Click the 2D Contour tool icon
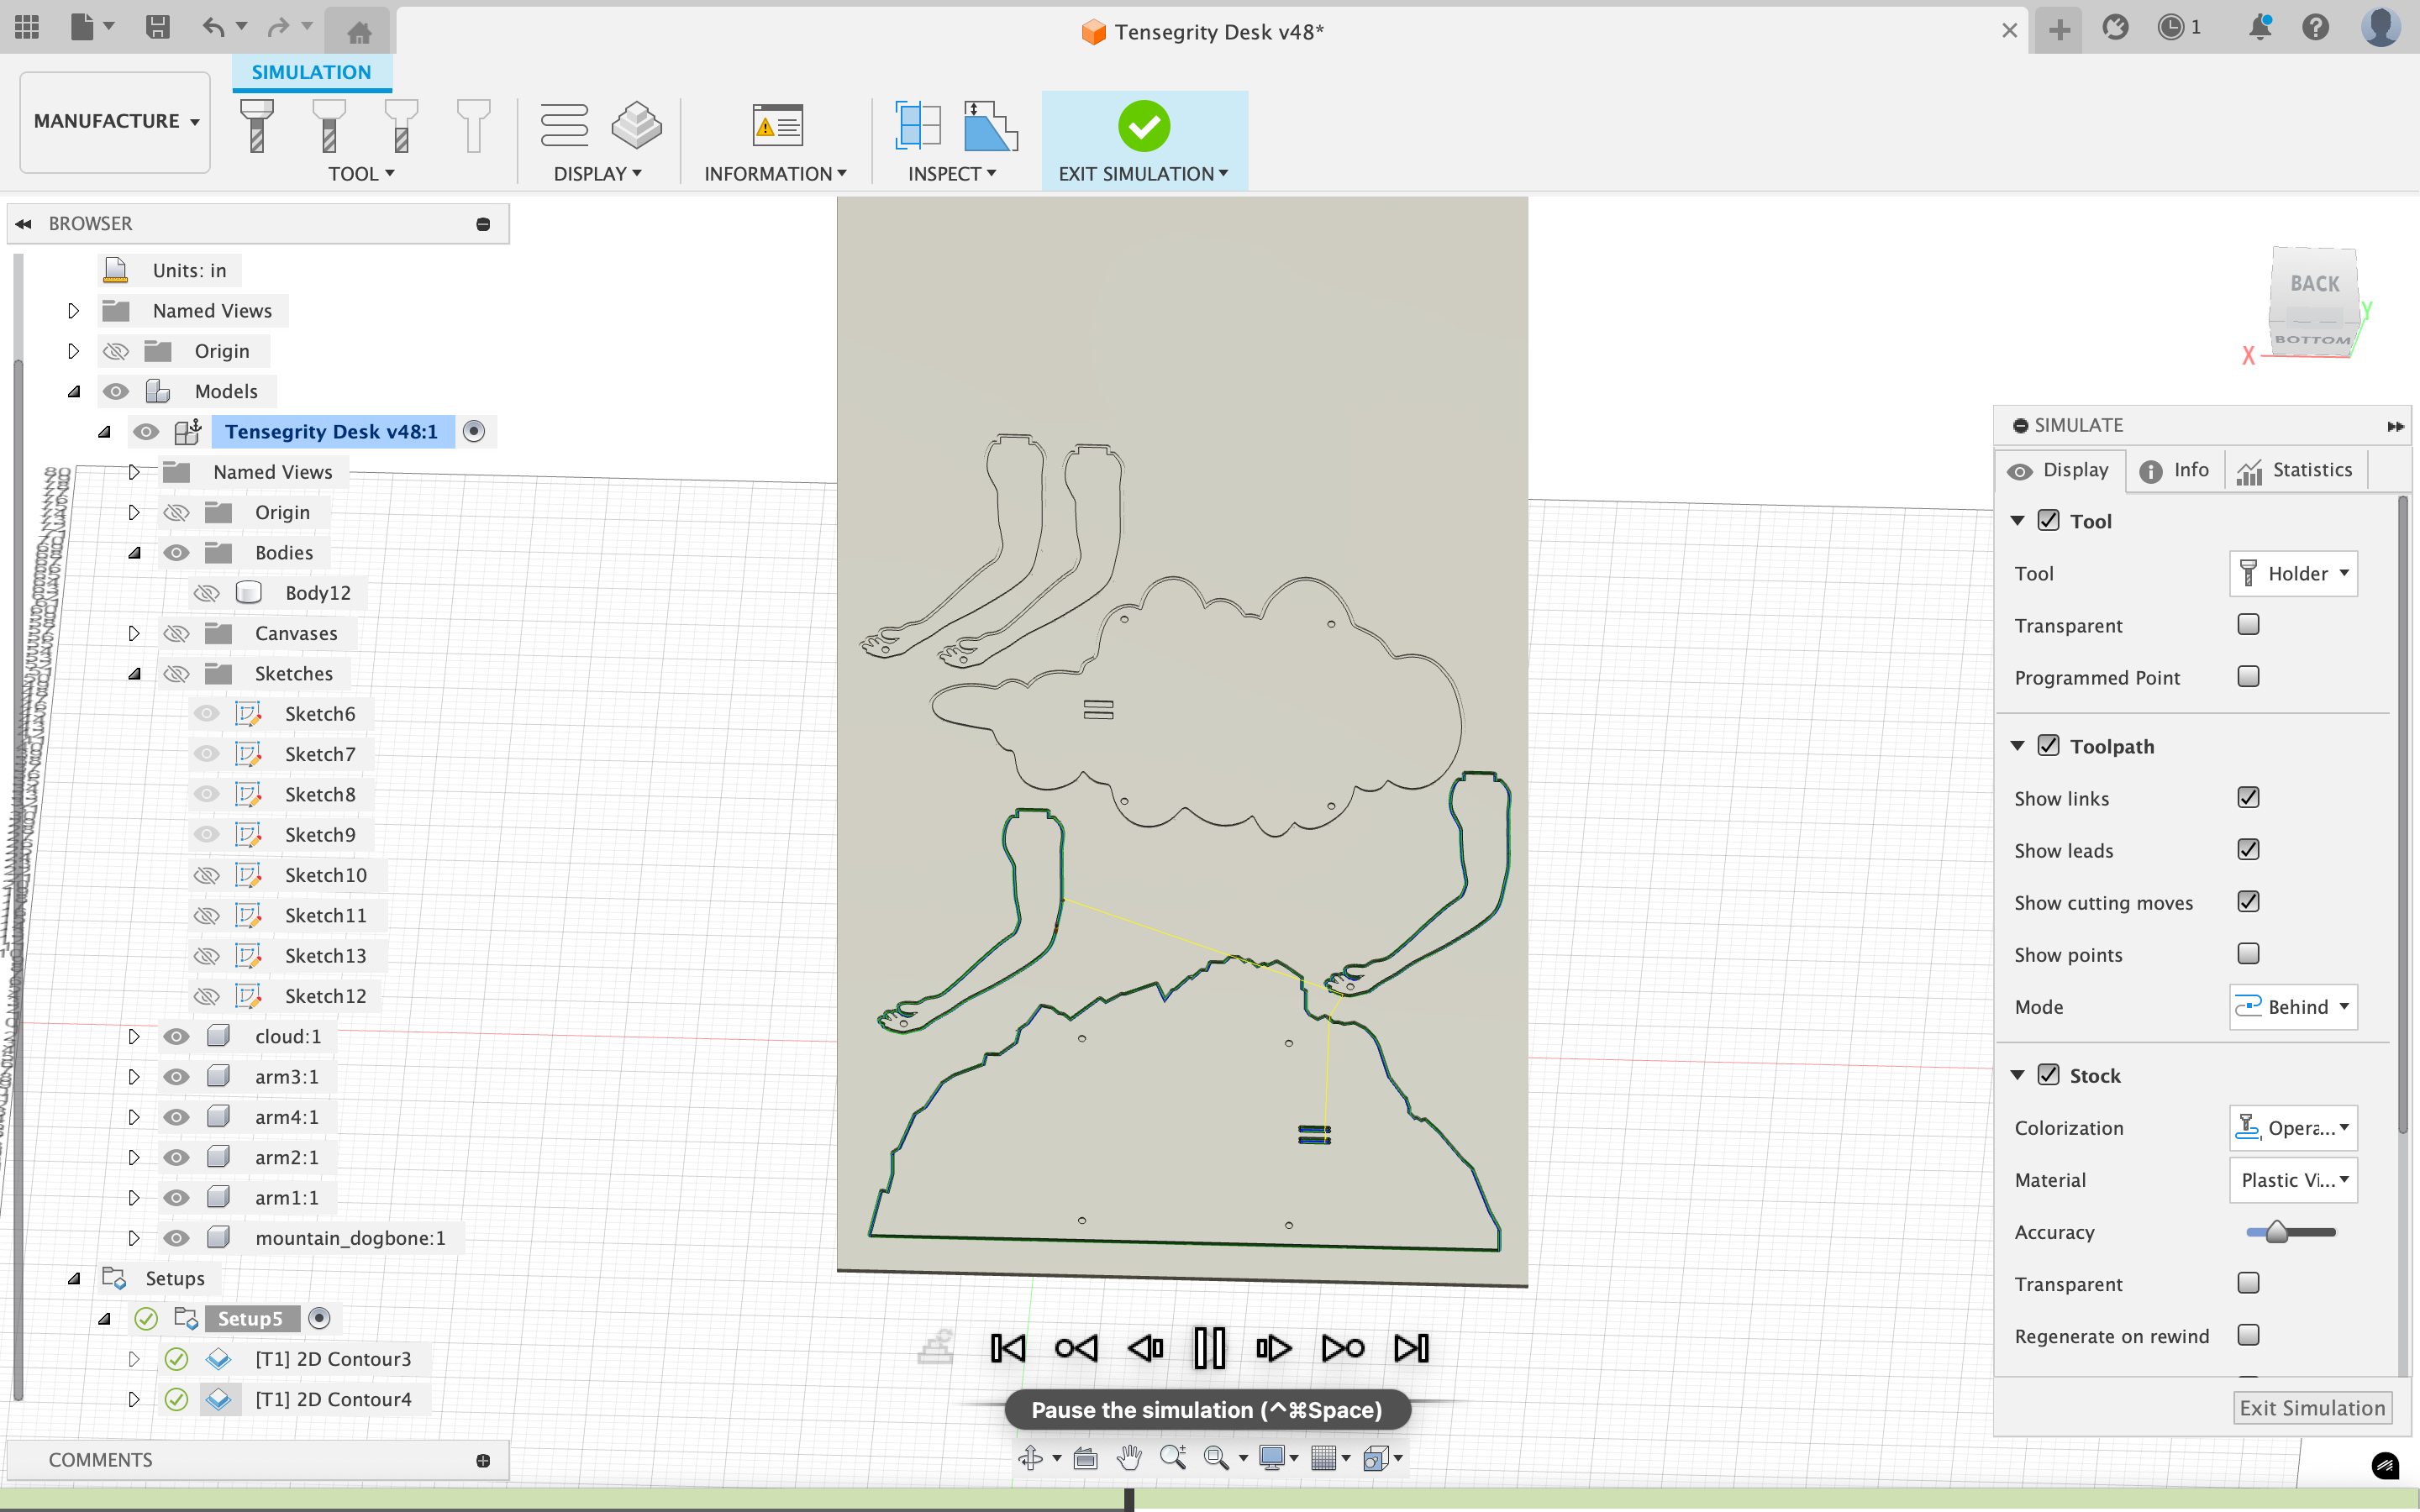Image resolution: width=2420 pixels, height=1512 pixels. [214, 1357]
